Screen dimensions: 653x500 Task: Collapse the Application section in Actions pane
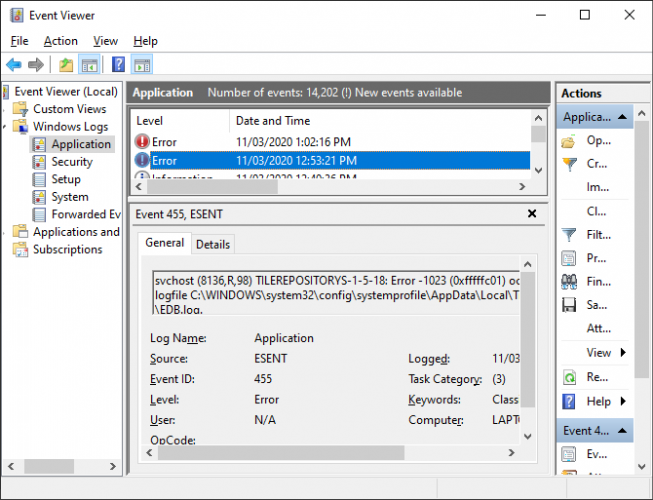pos(623,117)
